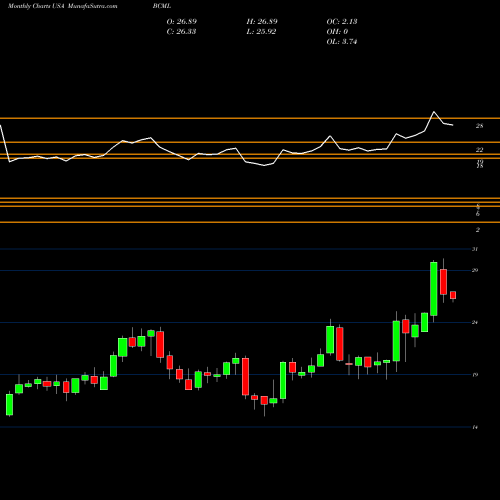Click the 31 price axis label

(x=475, y=249)
